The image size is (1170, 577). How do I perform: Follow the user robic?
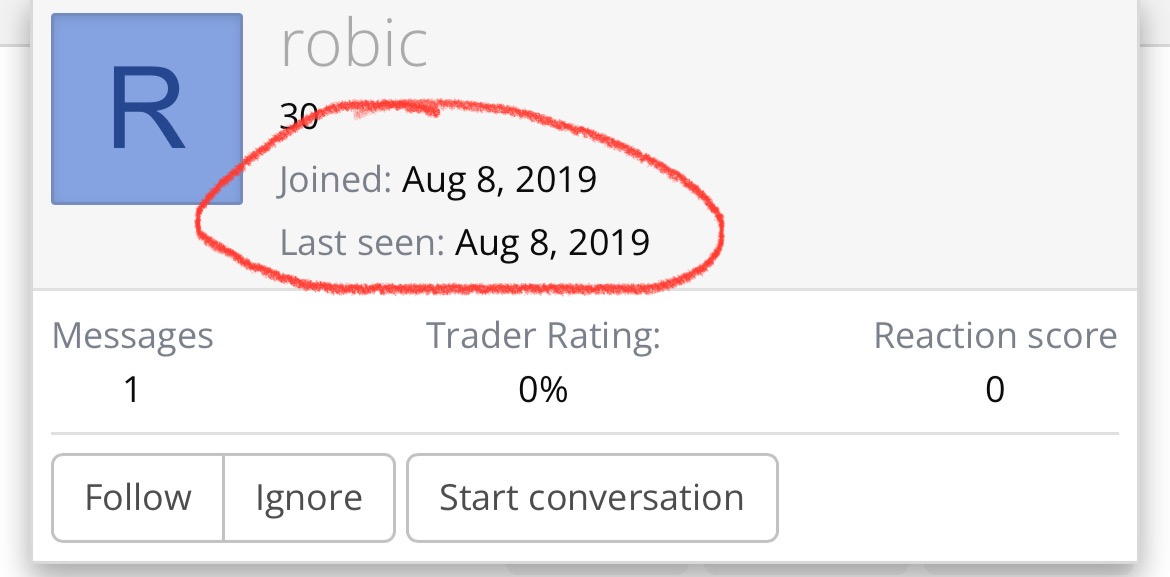138,497
